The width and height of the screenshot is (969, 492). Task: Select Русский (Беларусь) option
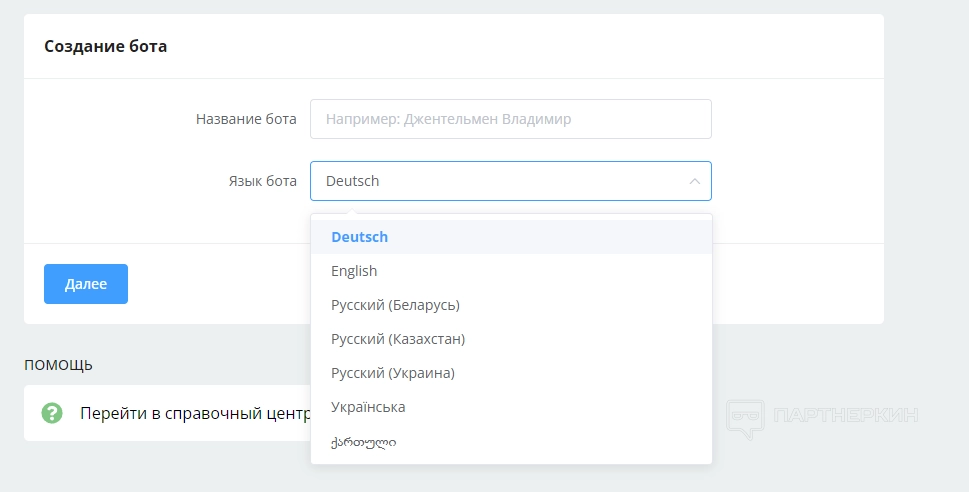[395, 305]
